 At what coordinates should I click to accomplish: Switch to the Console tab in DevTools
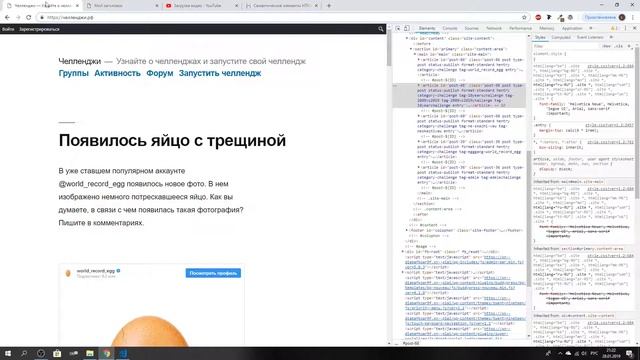[x=450, y=28]
